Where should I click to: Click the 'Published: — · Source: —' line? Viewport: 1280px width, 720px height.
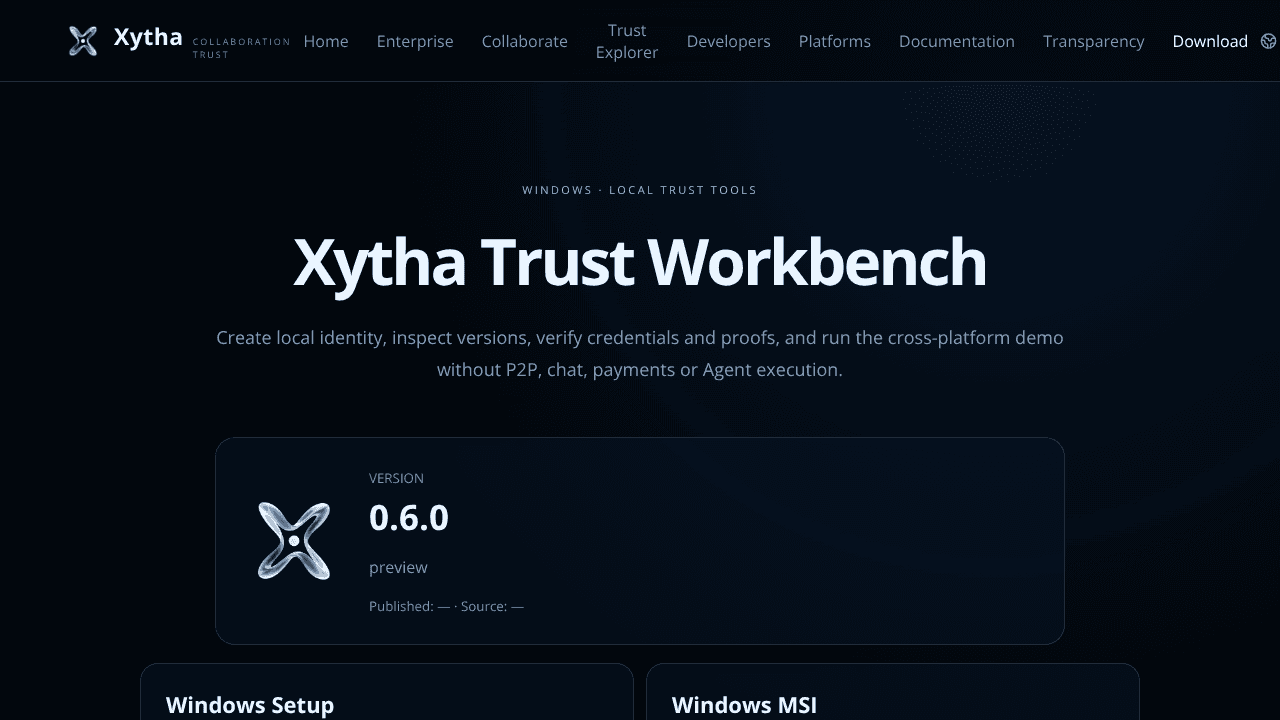446,606
